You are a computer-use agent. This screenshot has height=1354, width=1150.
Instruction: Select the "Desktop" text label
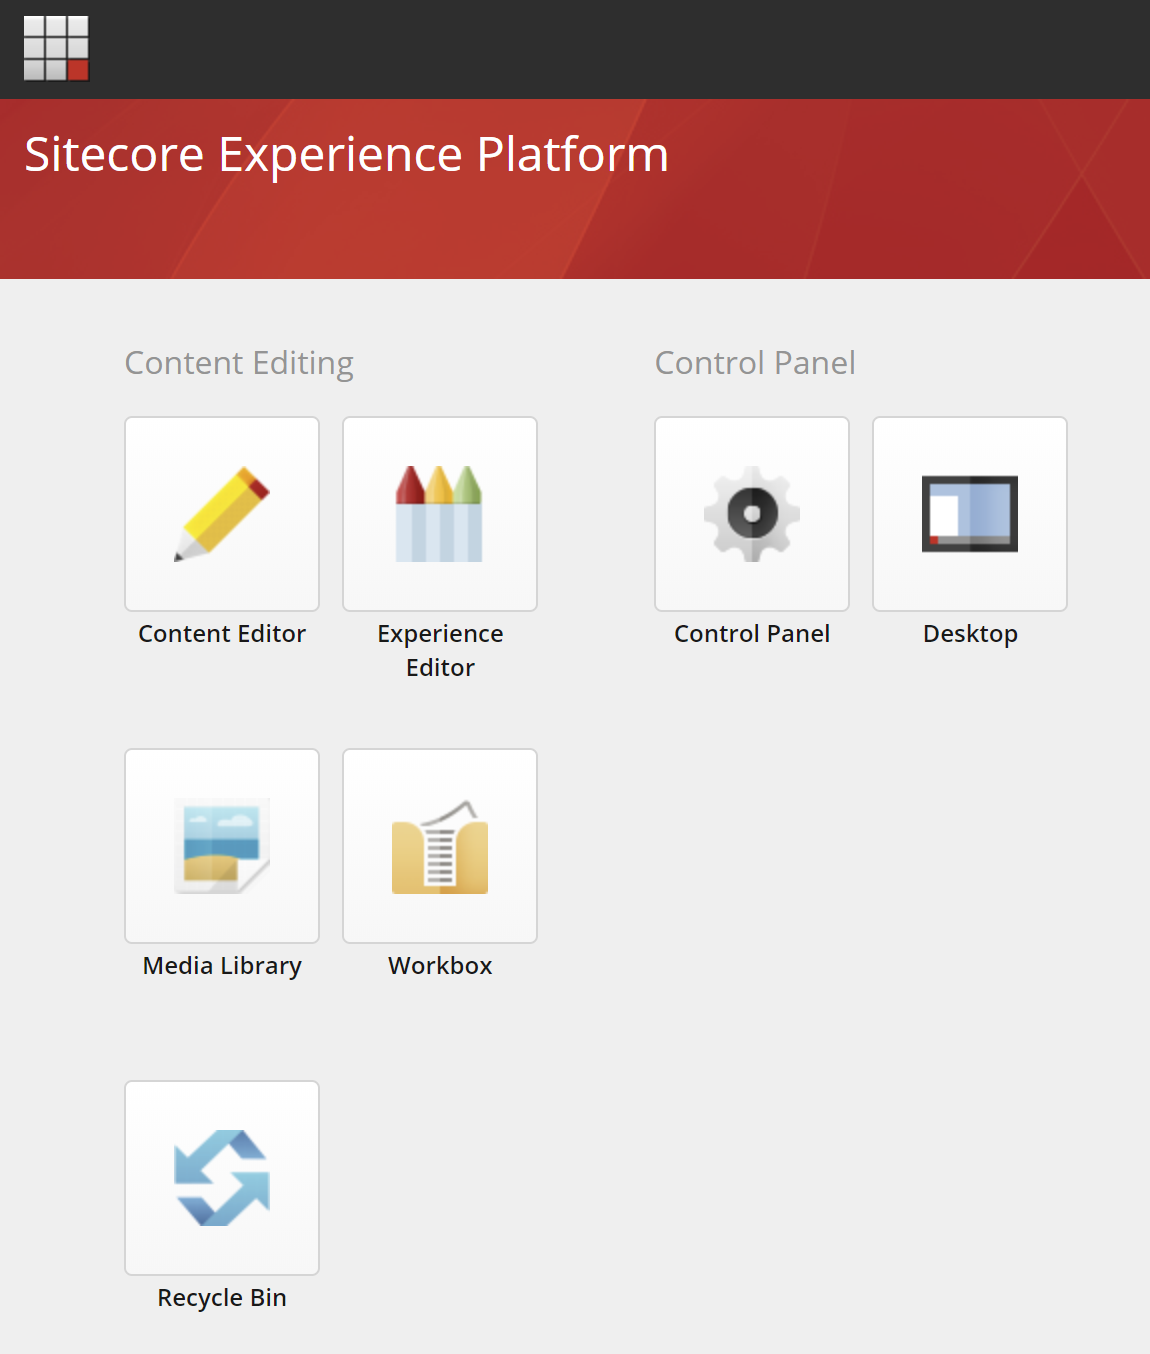click(x=970, y=634)
